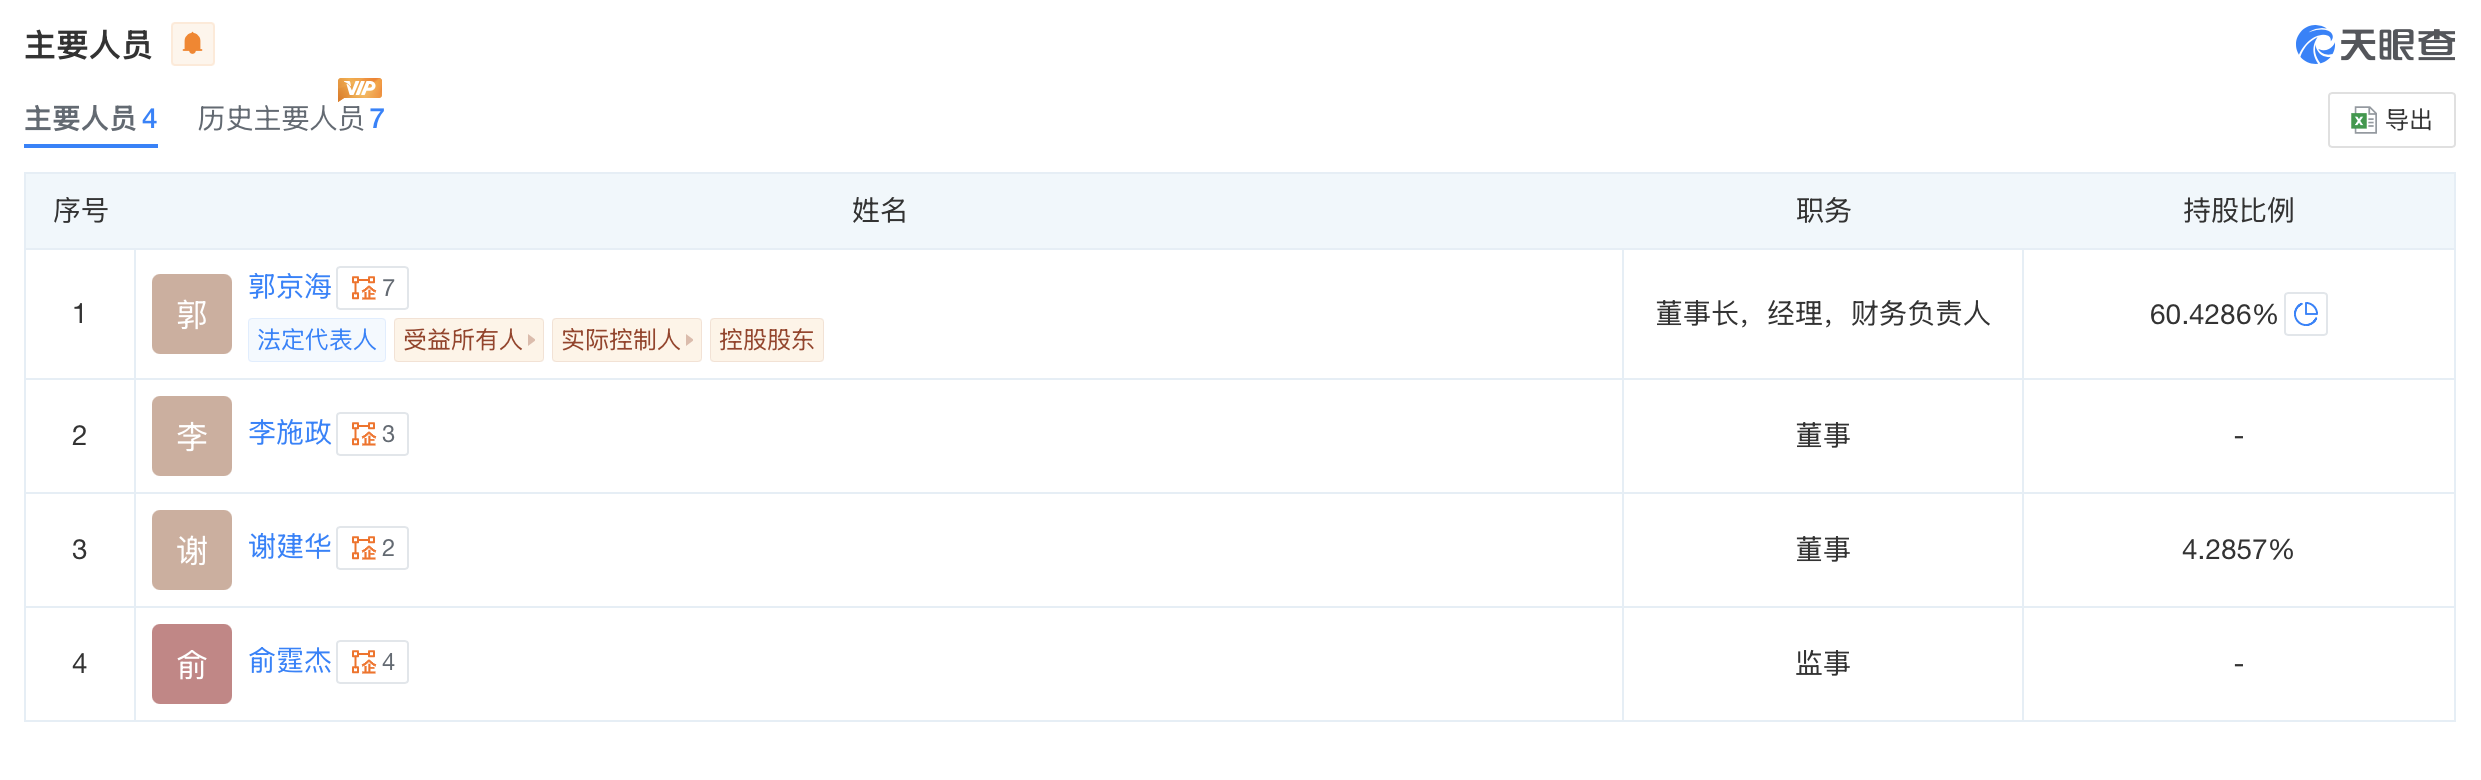
Task: Click the 法定代表人 tag
Action: (x=317, y=340)
